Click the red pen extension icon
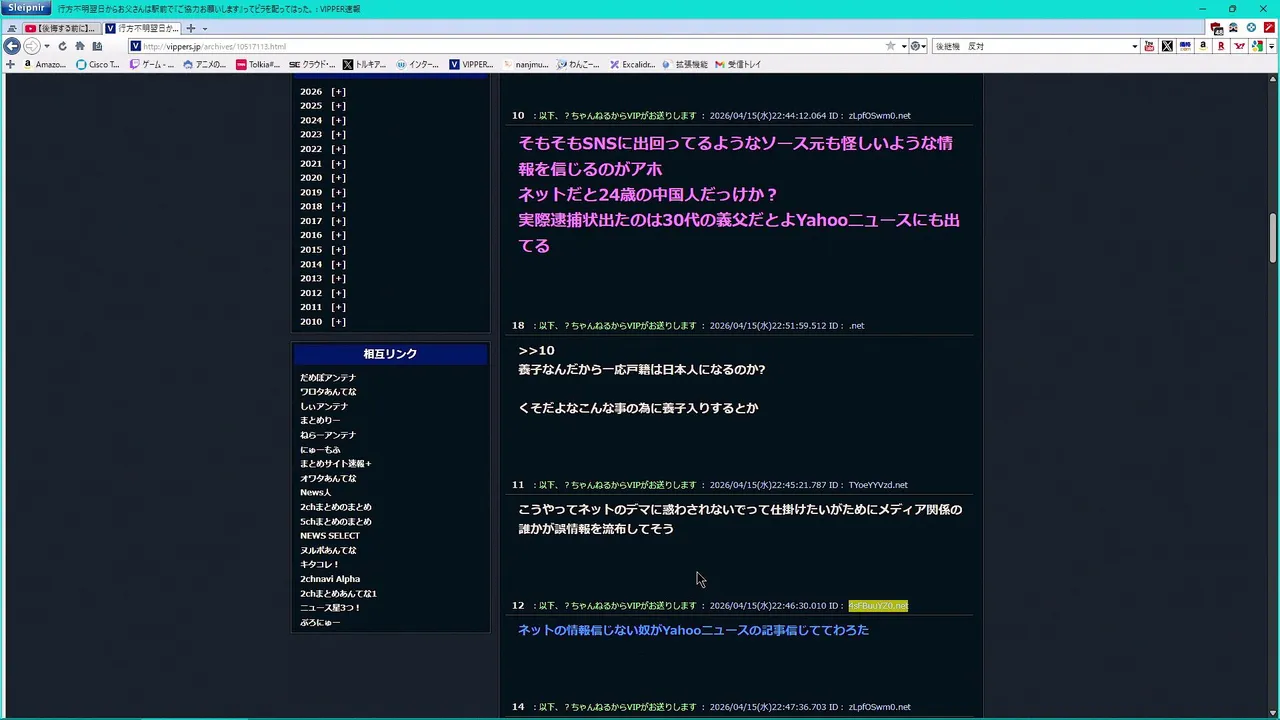This screenshot has width=1280, height=720. coord(1269,28)
